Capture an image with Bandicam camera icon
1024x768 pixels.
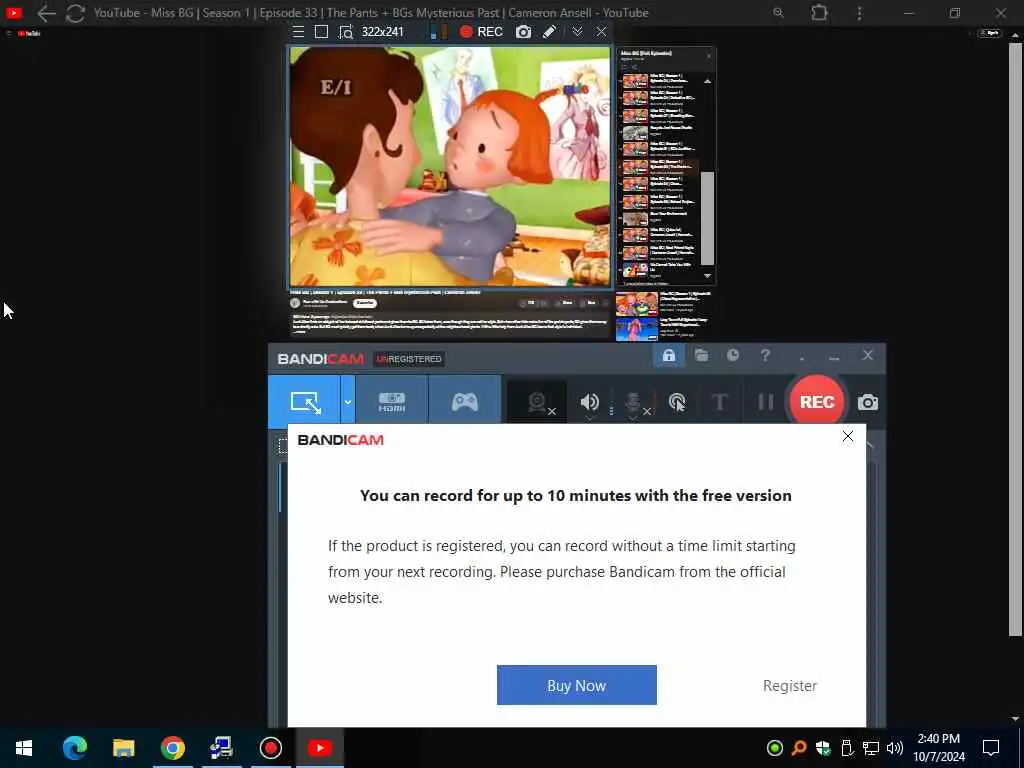[x=867, y=402]
